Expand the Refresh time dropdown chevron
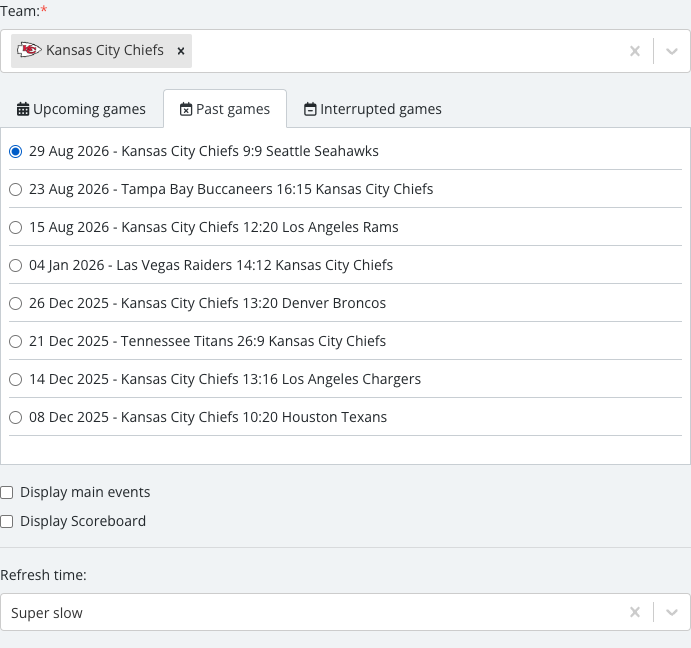Screen dimensions: 691x648 click(672, 612)
